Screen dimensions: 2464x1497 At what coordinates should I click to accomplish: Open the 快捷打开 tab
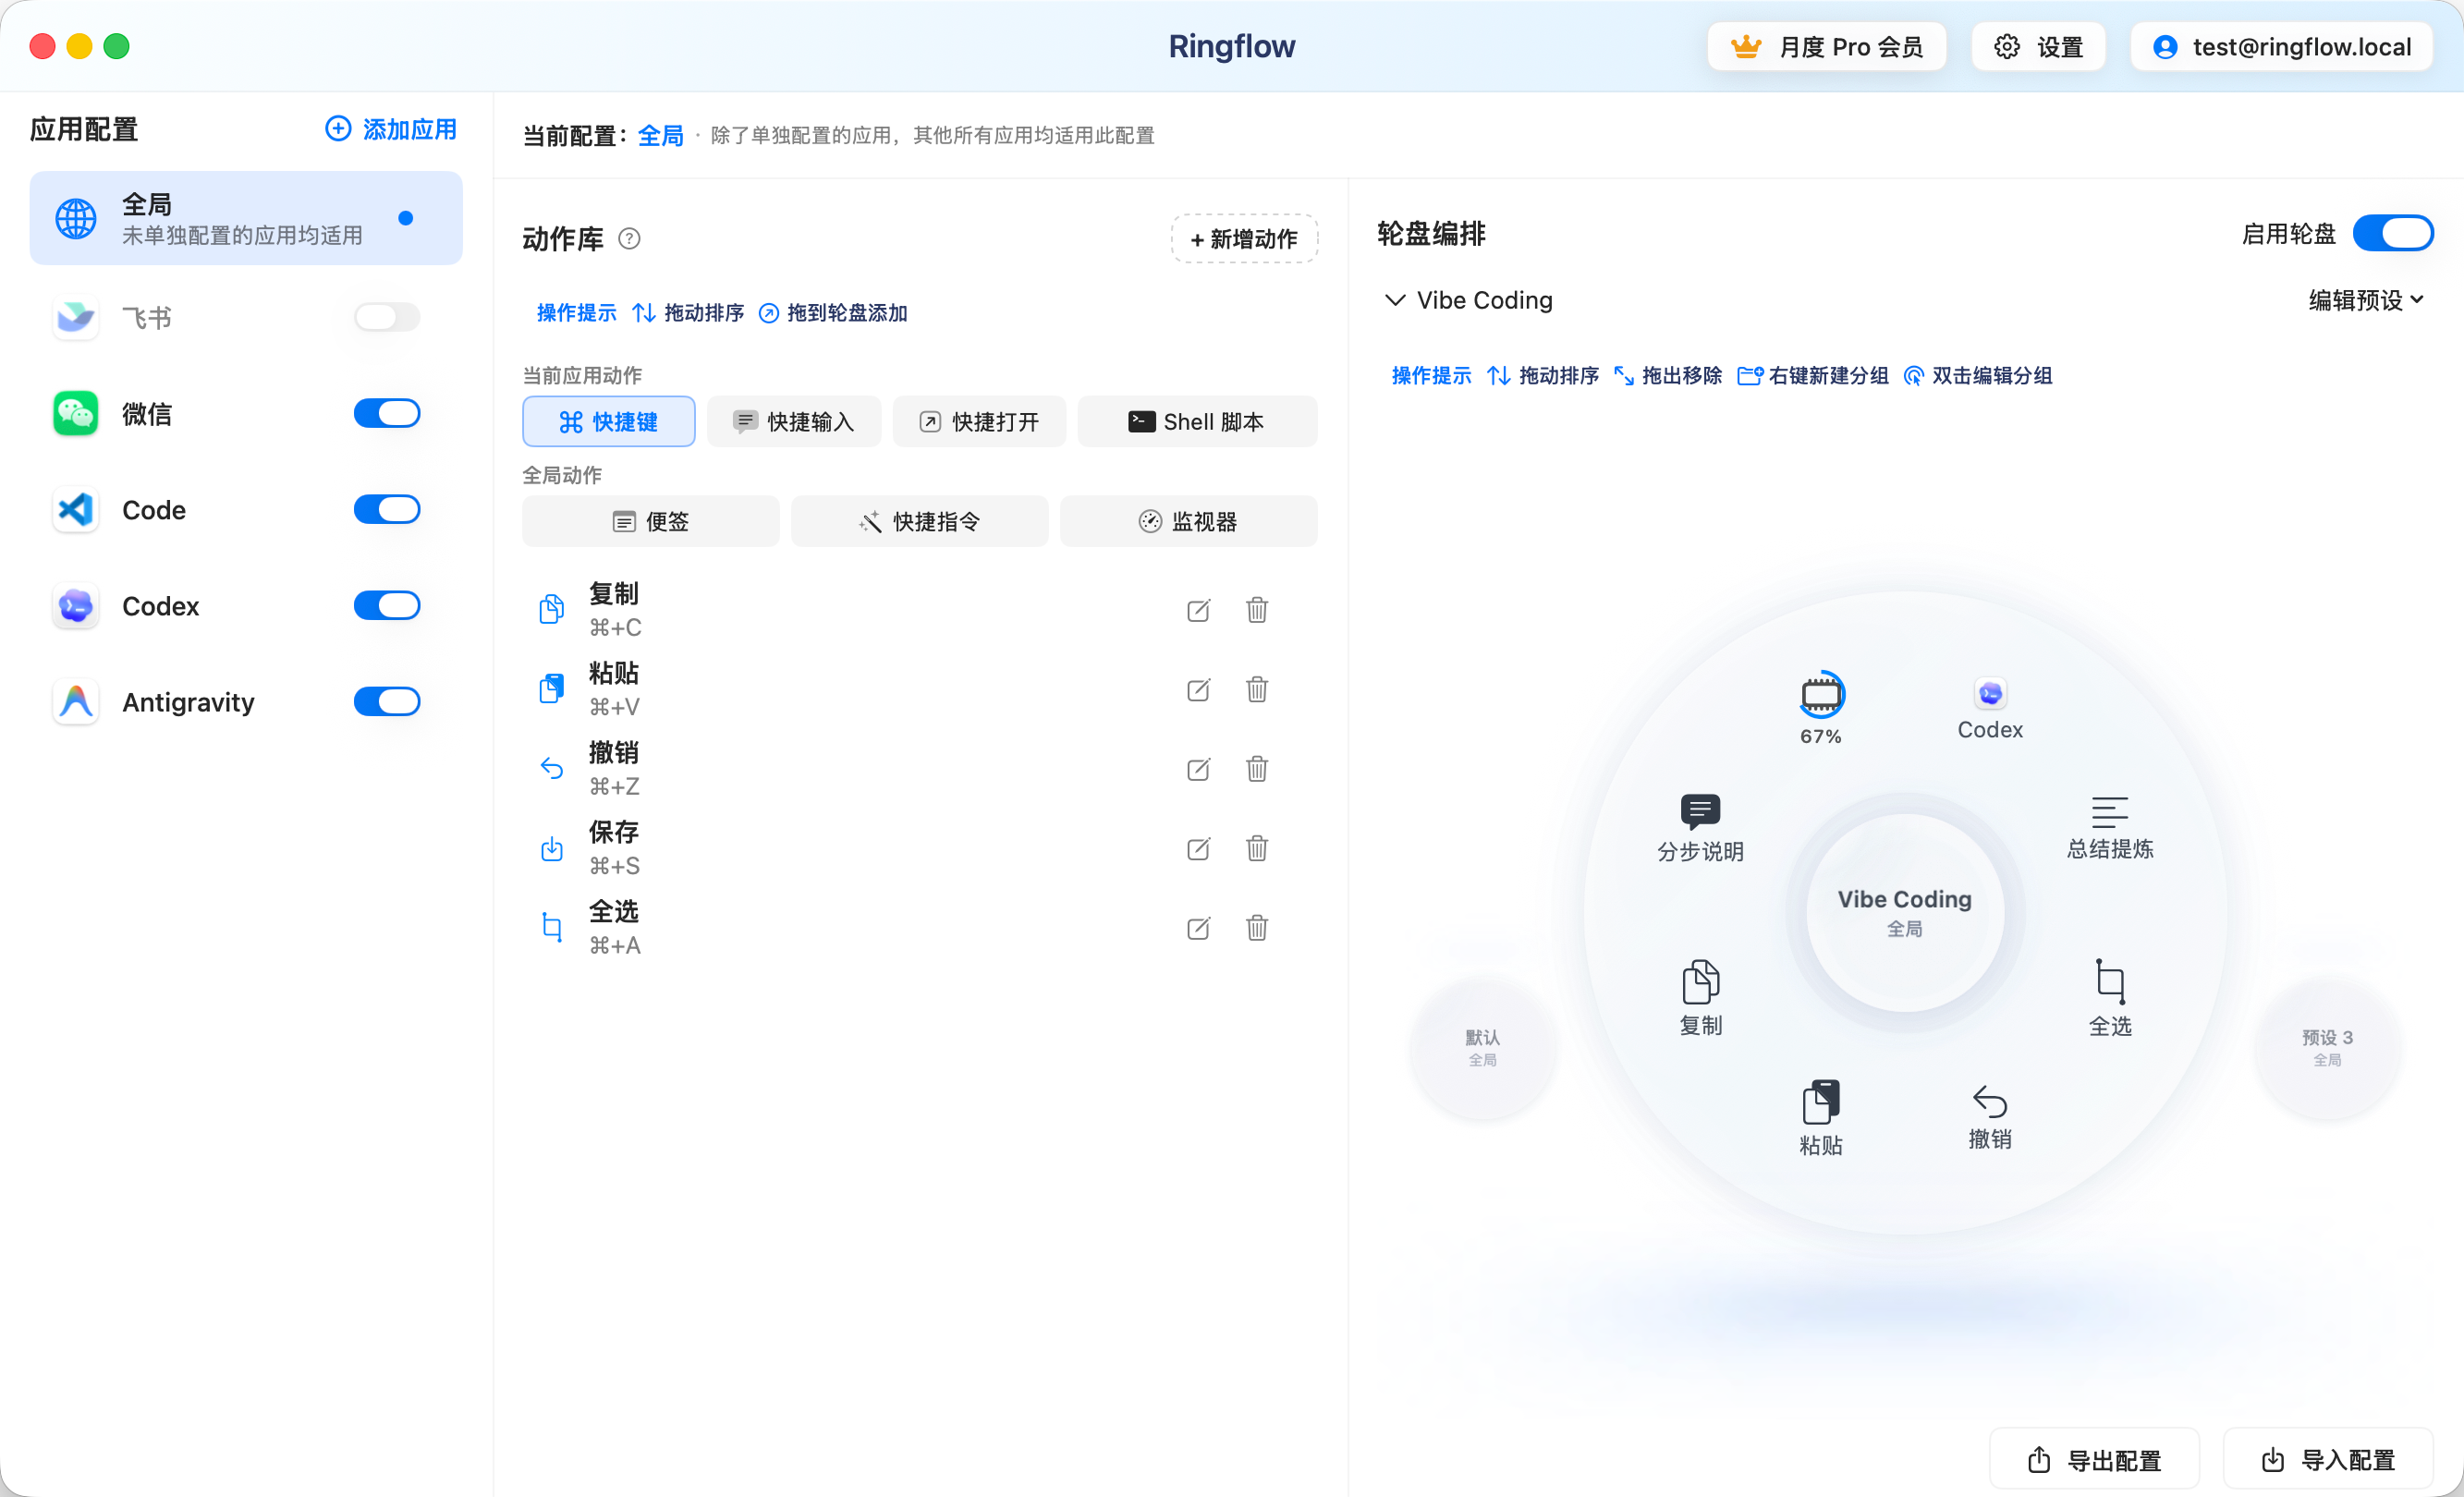(x=979, y=421)
